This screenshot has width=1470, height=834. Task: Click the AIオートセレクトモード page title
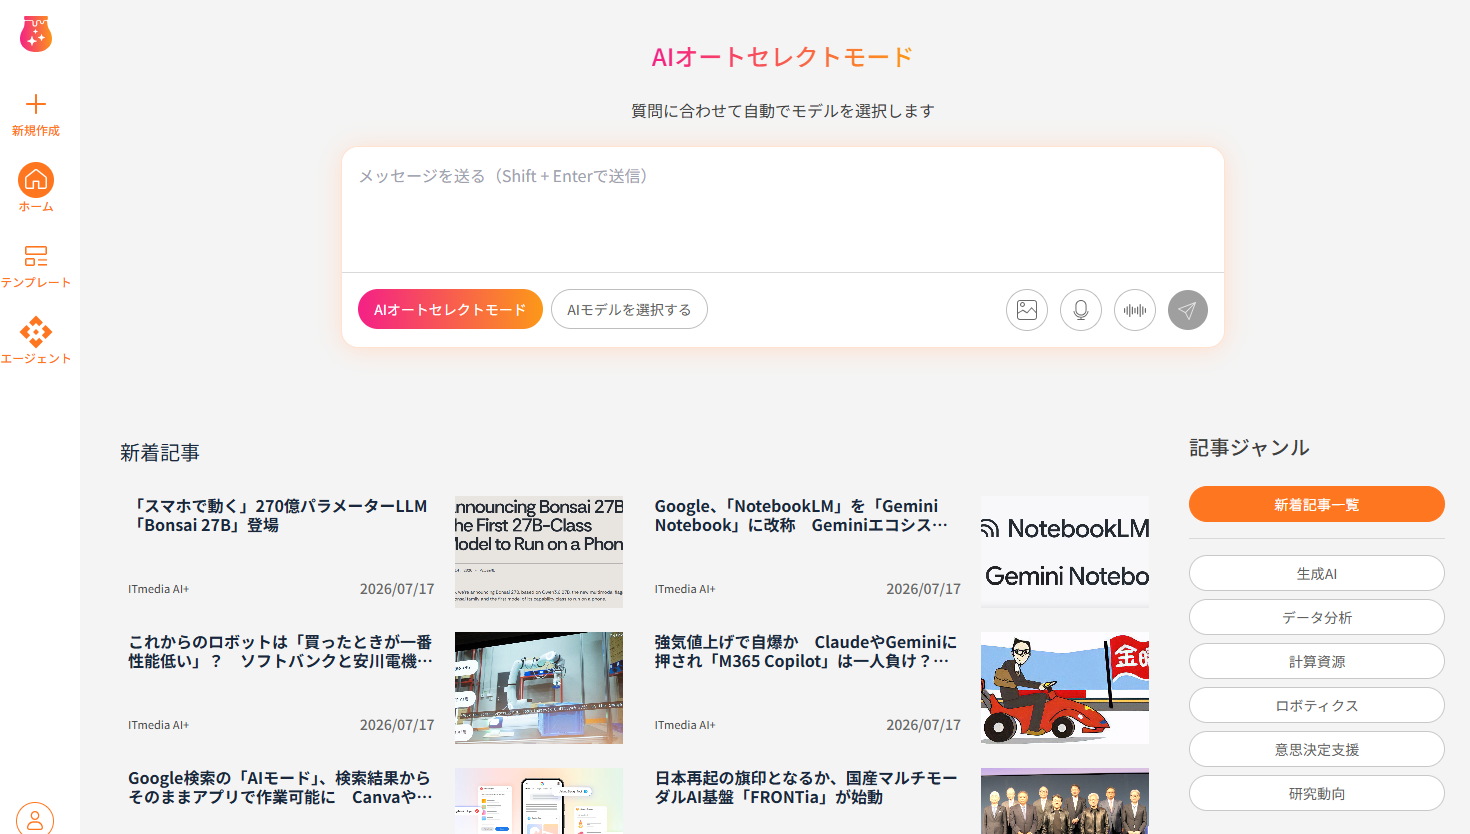coord(782,57)
